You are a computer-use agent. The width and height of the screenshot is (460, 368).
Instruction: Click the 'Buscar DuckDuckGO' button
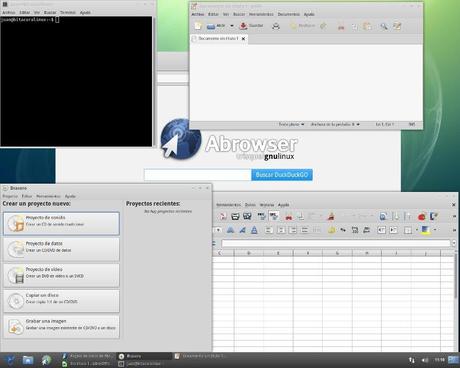point(282,175)
